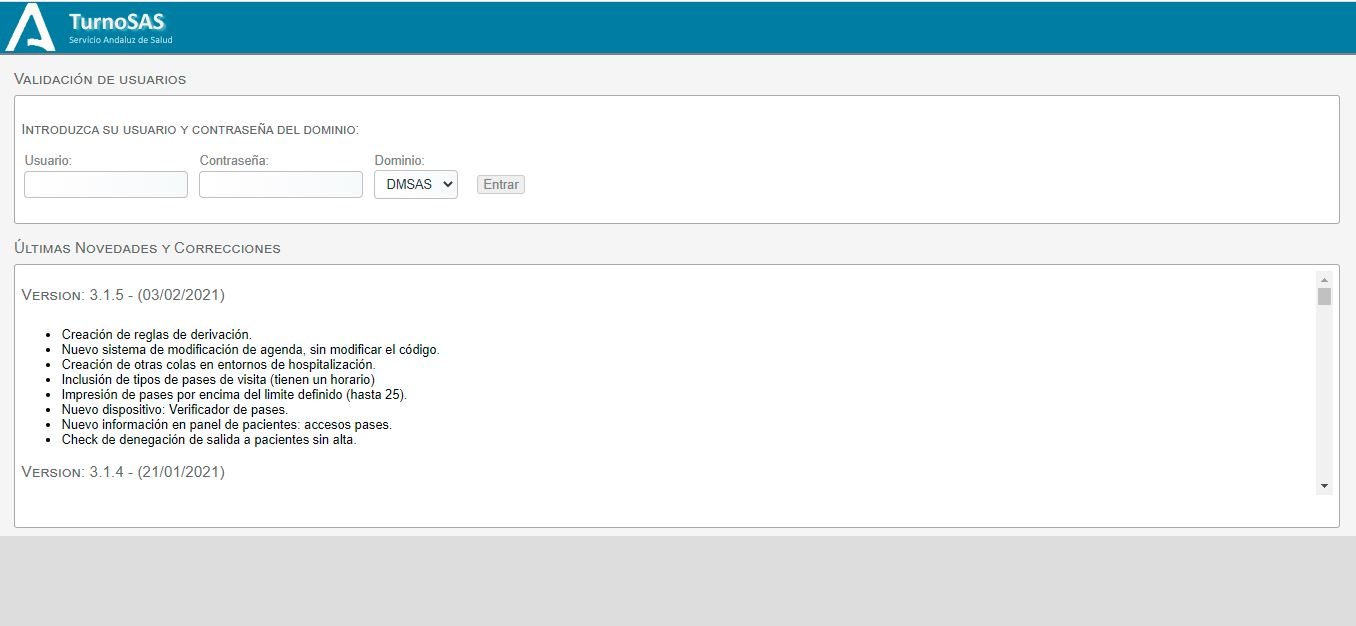The image size is (1356, 626).
Task: Click 'Check de denegación de salida' item
Action: pos(209,439)
